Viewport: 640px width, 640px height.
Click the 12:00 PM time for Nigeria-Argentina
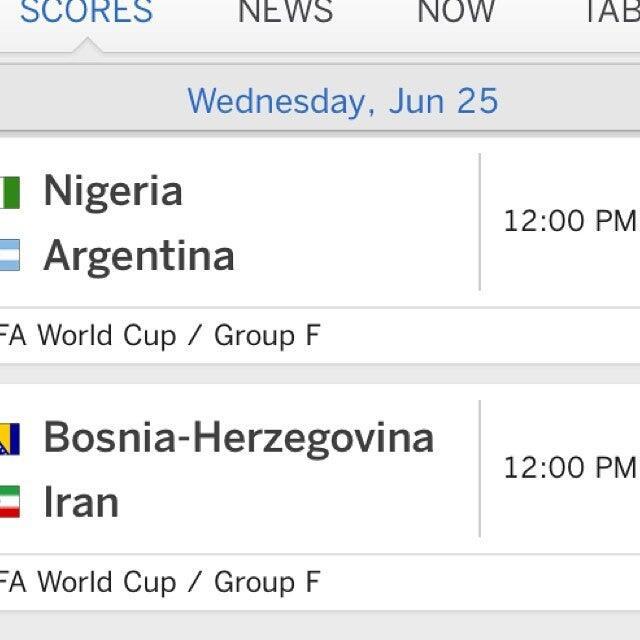[569, 221]
